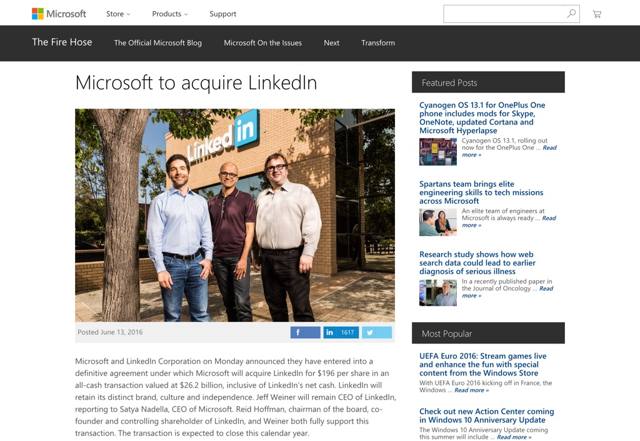Select the Transform nav item
The height and width of the screenshot is (441, 640).
coord(378,43)
